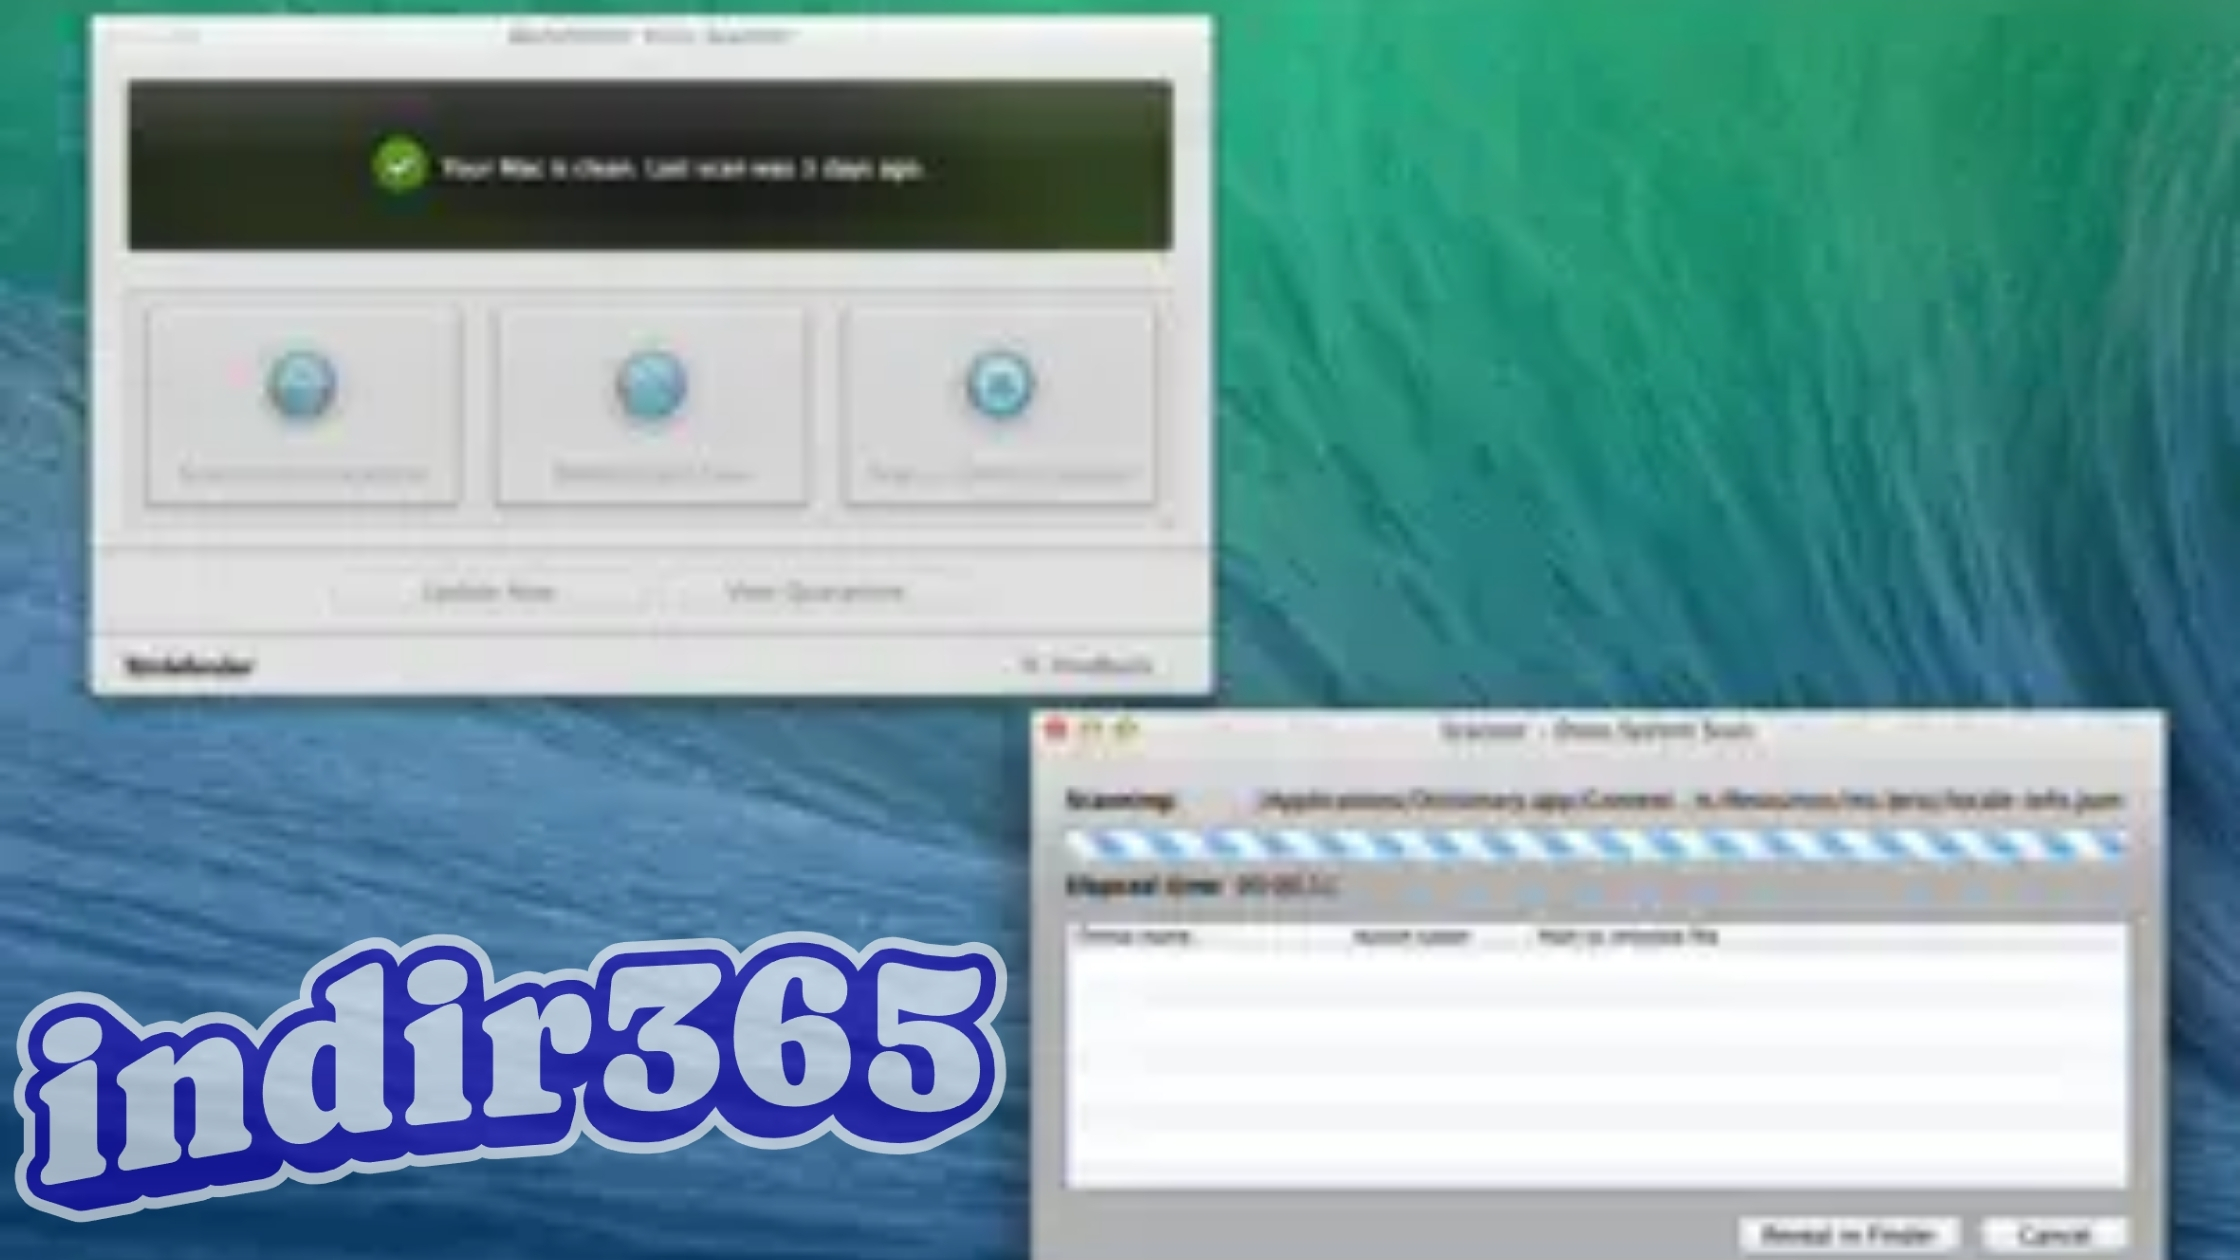
Task: Minimize the Scanner window with the yellow button
Action: pyautogui.click(x=1092, y=730)
